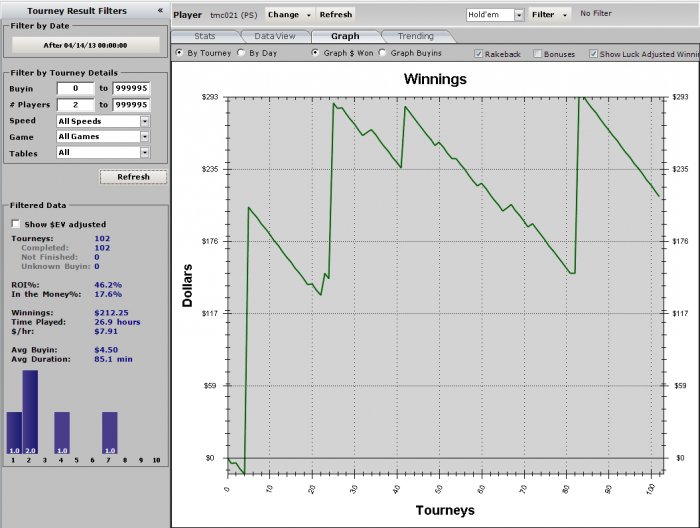Open the Change player dropdown
700x528 pixels.
click(x=289, y=15)
